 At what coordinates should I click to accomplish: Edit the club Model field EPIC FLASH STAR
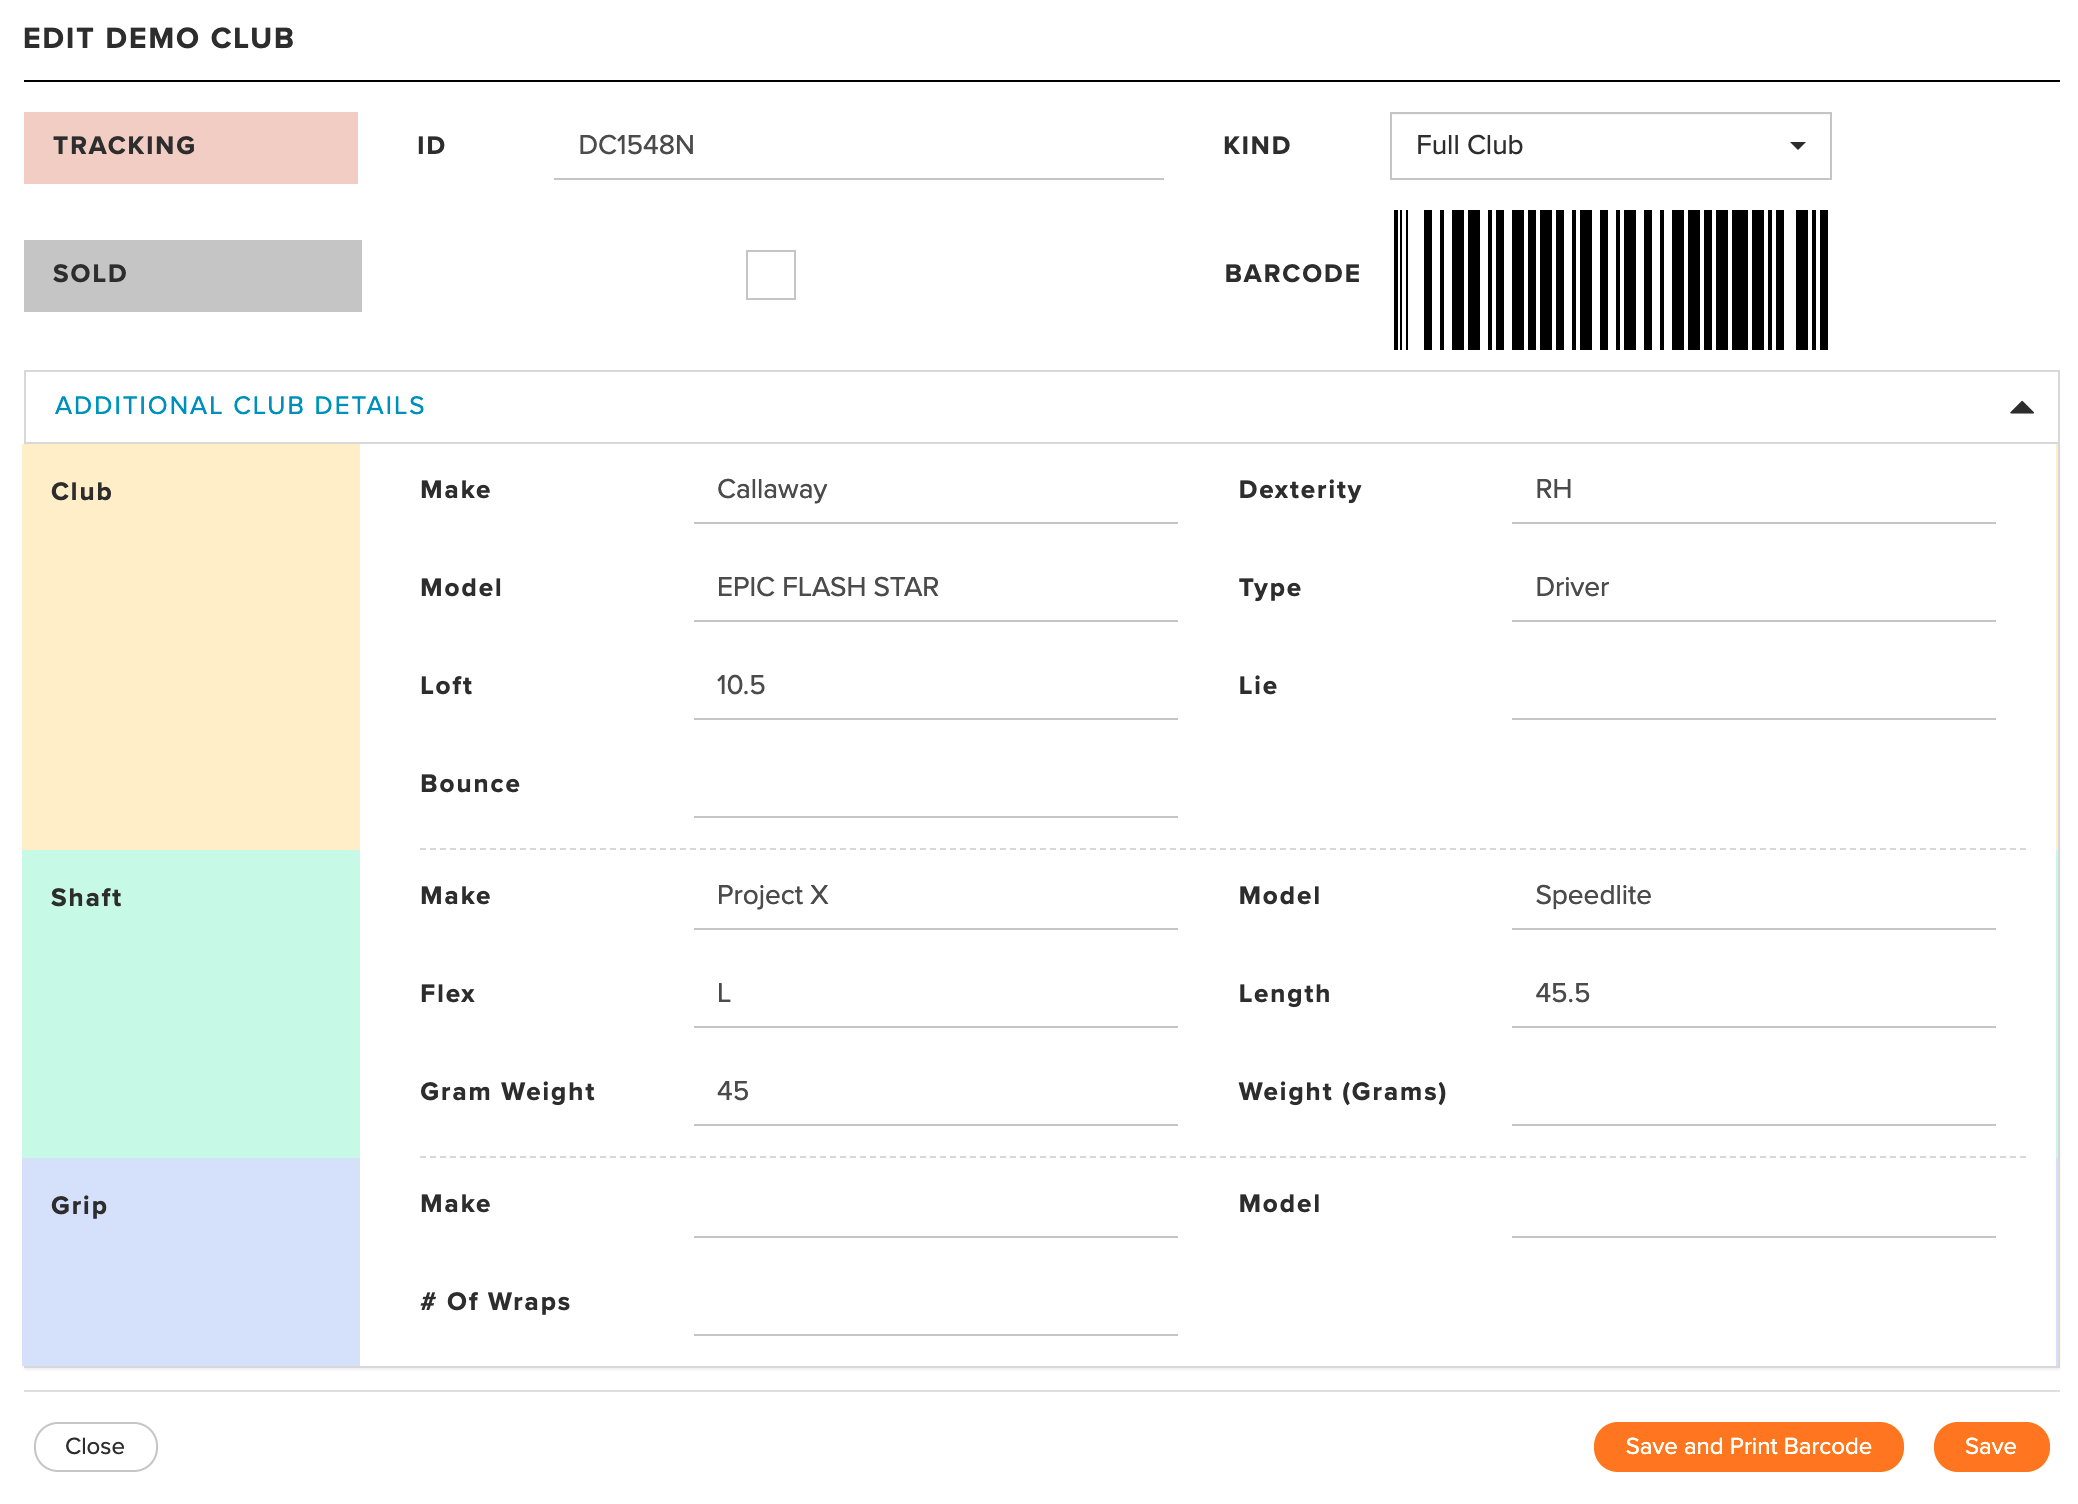935,588
